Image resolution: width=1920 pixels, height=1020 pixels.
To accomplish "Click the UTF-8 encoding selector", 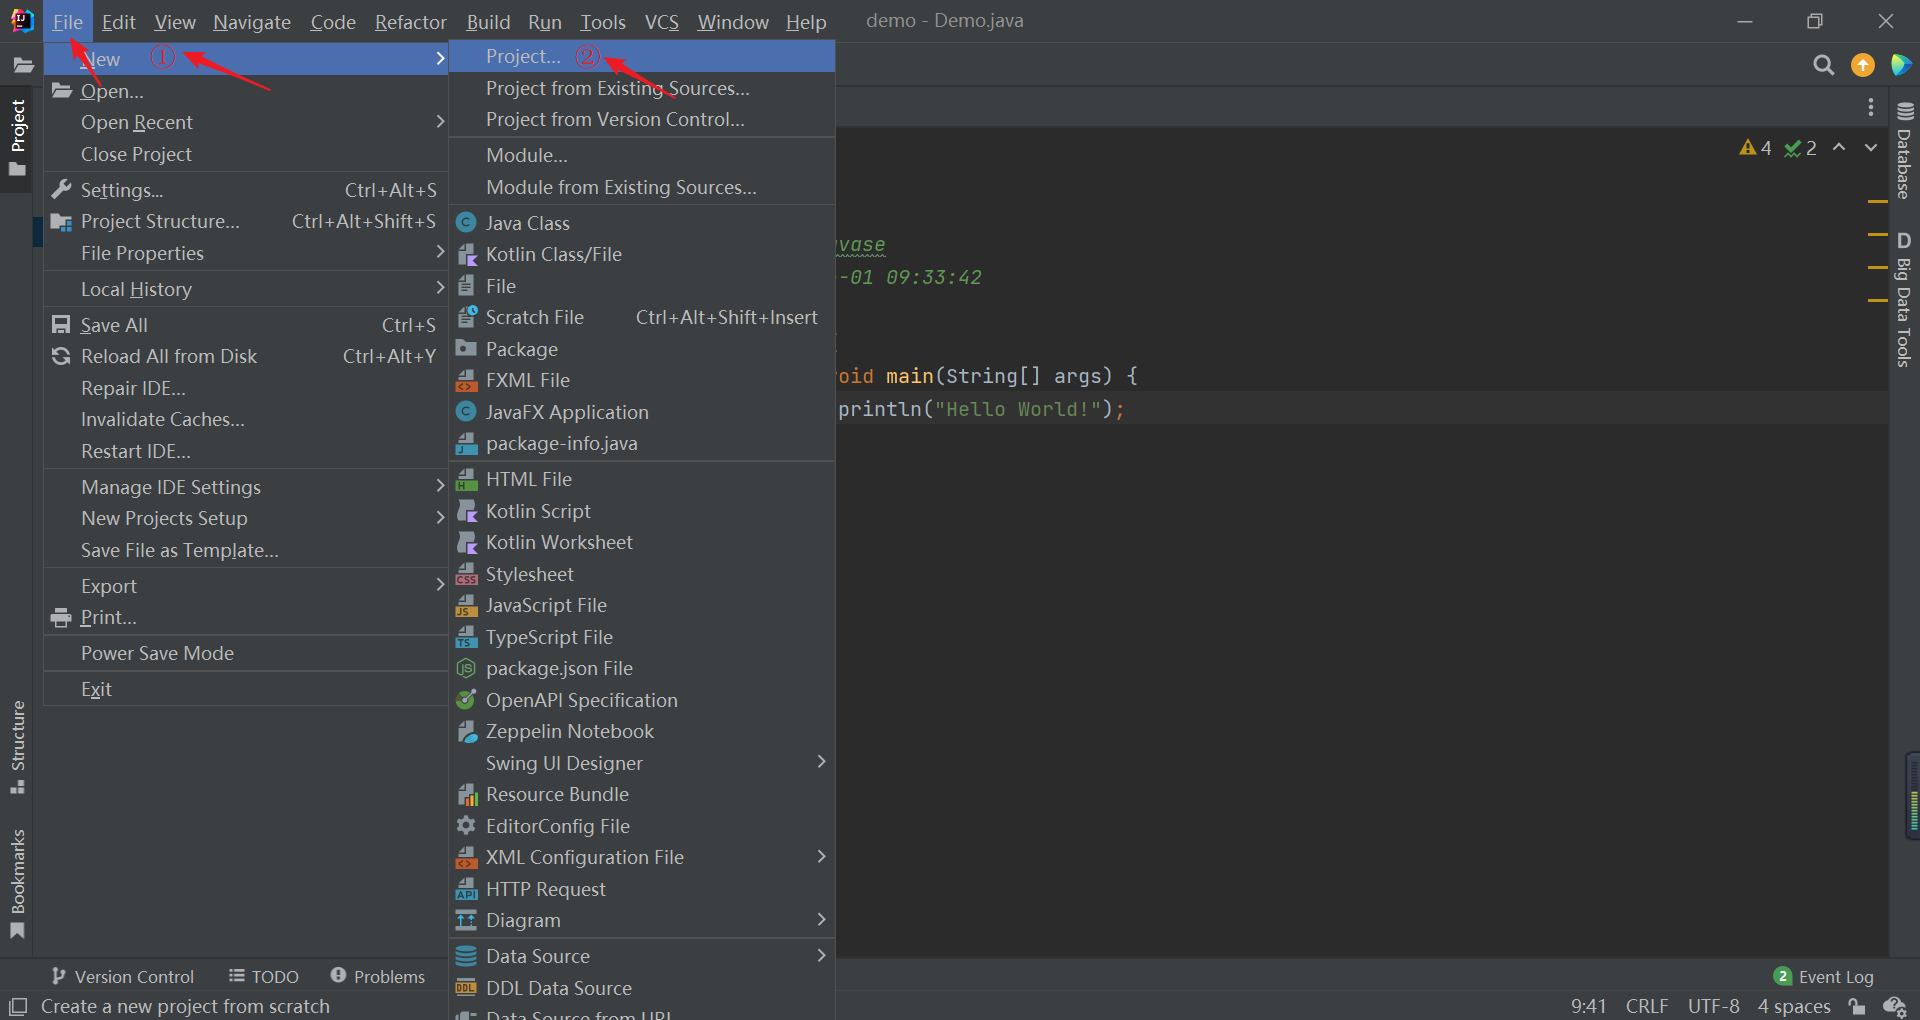I will click(x=1713, y=1006).
